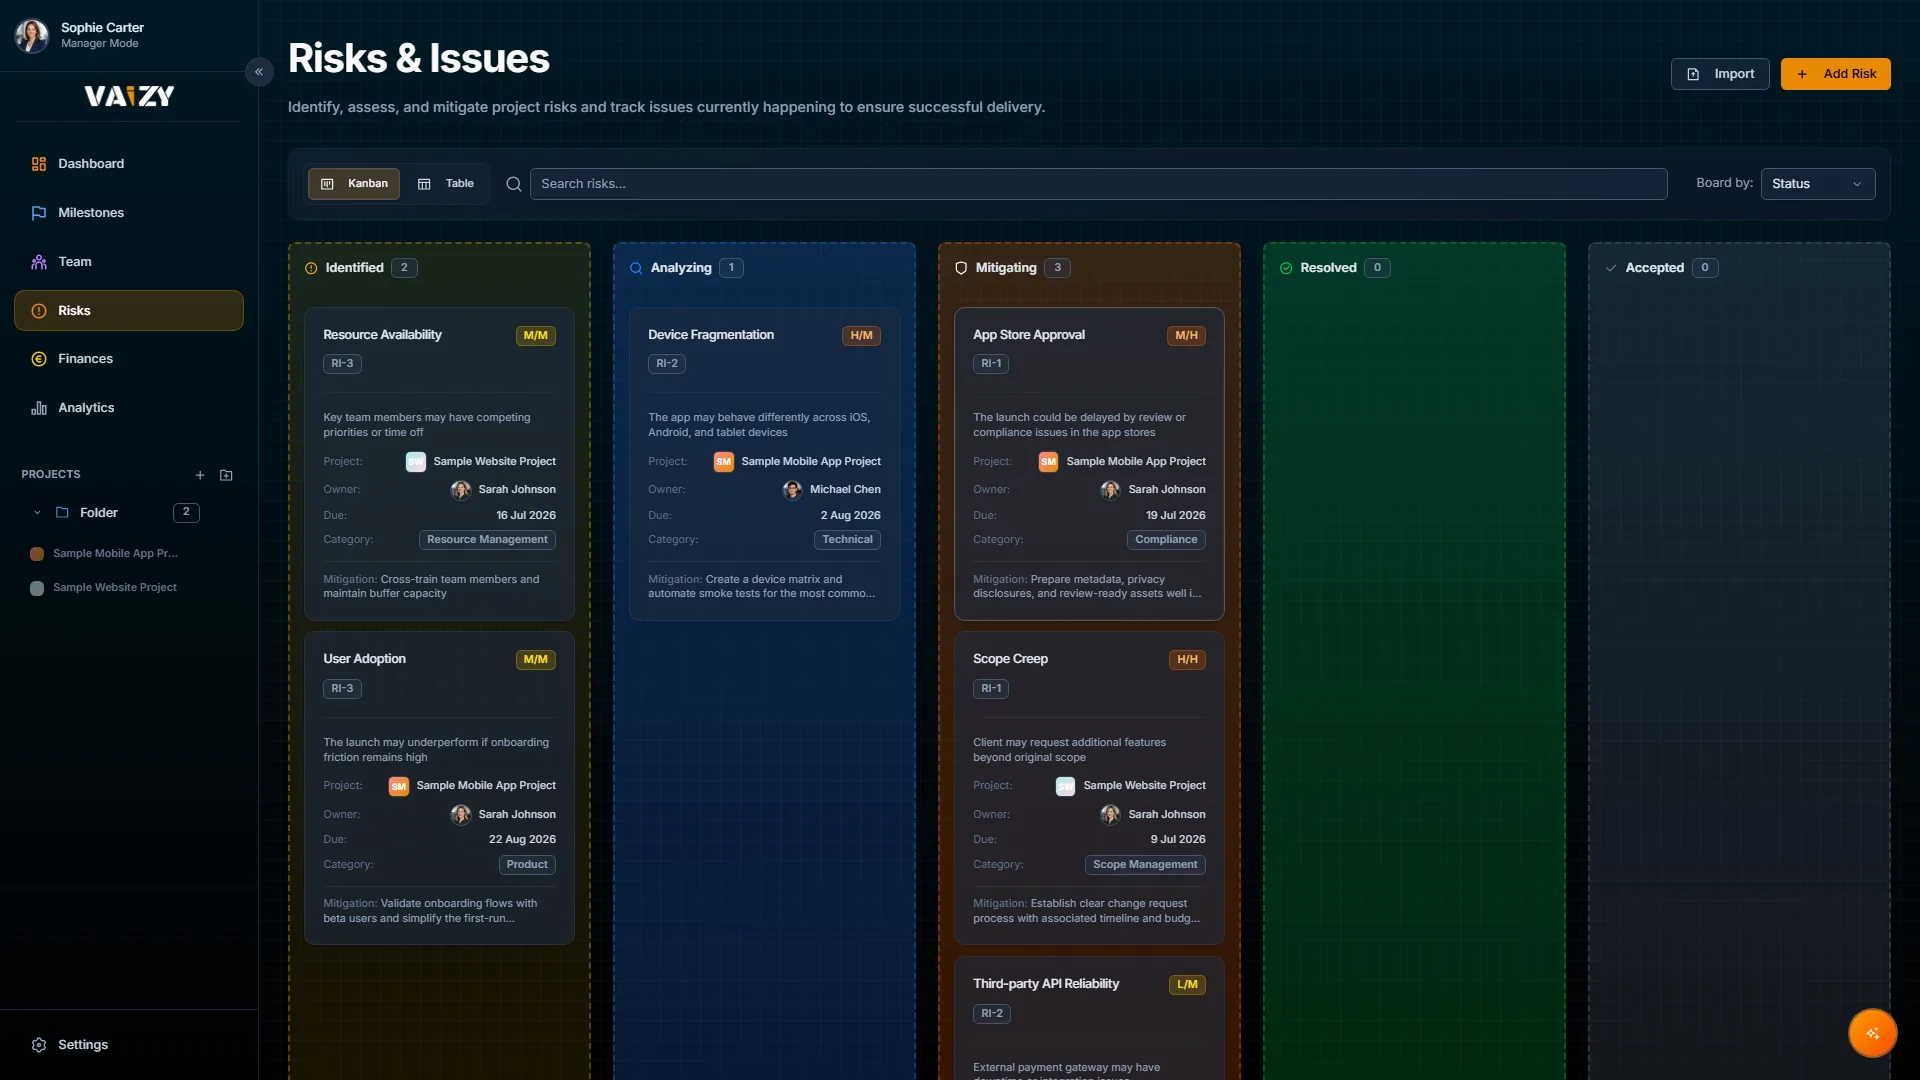Open the Board by Status dropdown
1920x1080 pixels.
(1817, 184)
